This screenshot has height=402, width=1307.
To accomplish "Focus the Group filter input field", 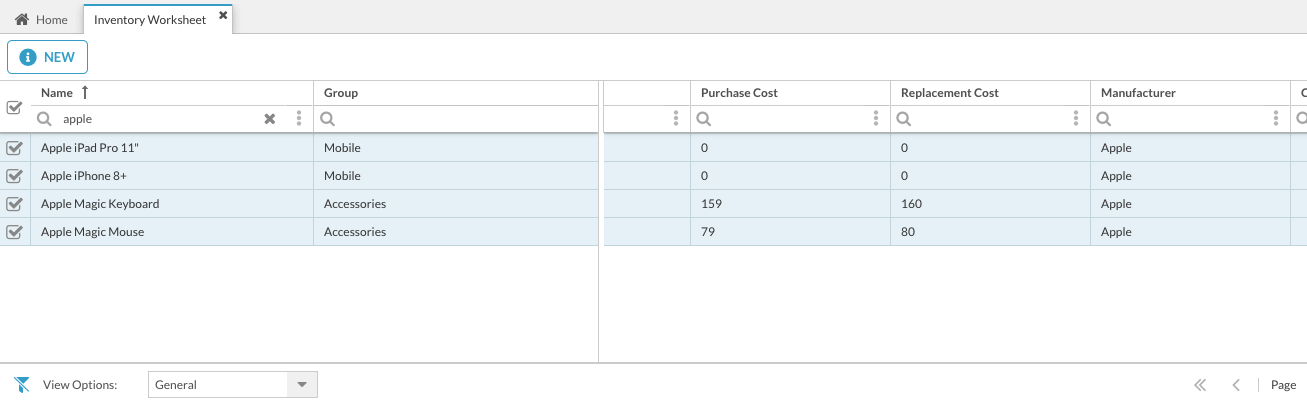I will tap(465, 119).
